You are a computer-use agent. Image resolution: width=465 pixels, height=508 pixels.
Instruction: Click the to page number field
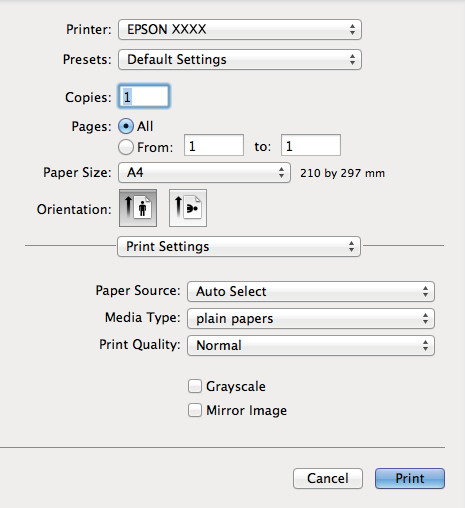pyautogui.click(x=311, y=145)
